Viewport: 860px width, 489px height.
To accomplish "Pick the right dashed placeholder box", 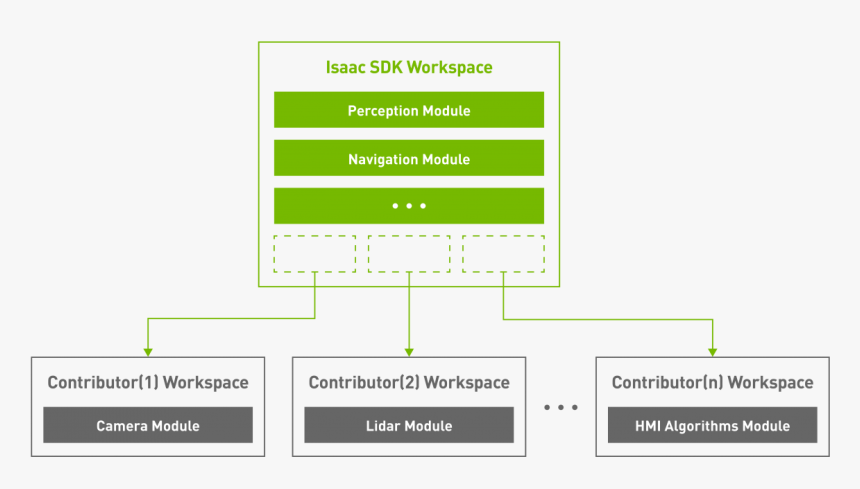I will pyautogui.click(x=503, y=254).
